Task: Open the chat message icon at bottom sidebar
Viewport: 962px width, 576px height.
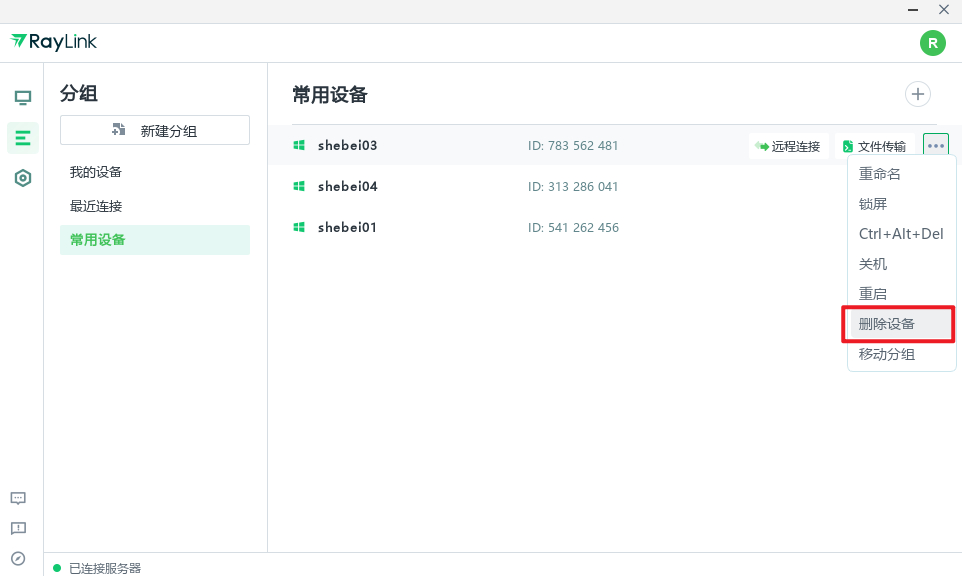Action: pos(17,498)
